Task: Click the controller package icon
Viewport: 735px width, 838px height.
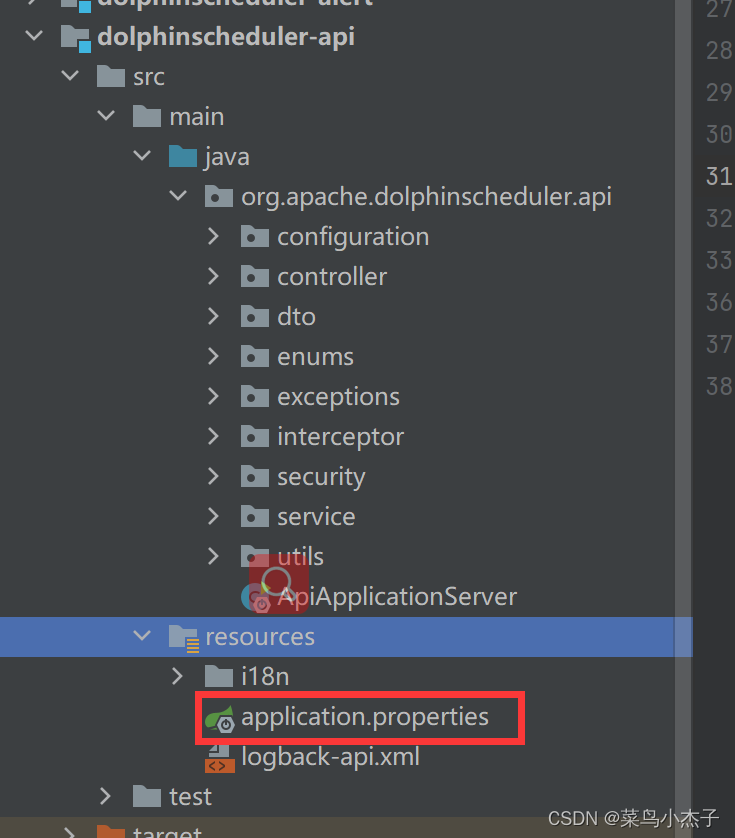Action: click(255, 276)
